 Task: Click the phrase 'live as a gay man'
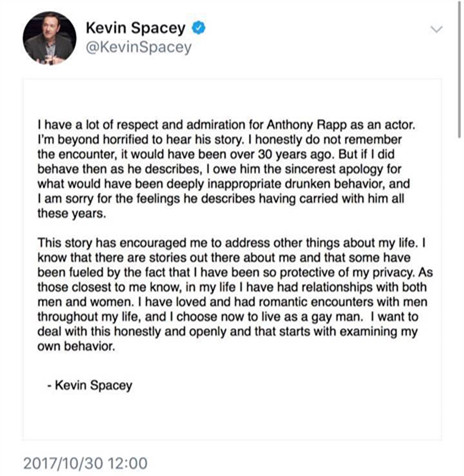click(316, 317)
